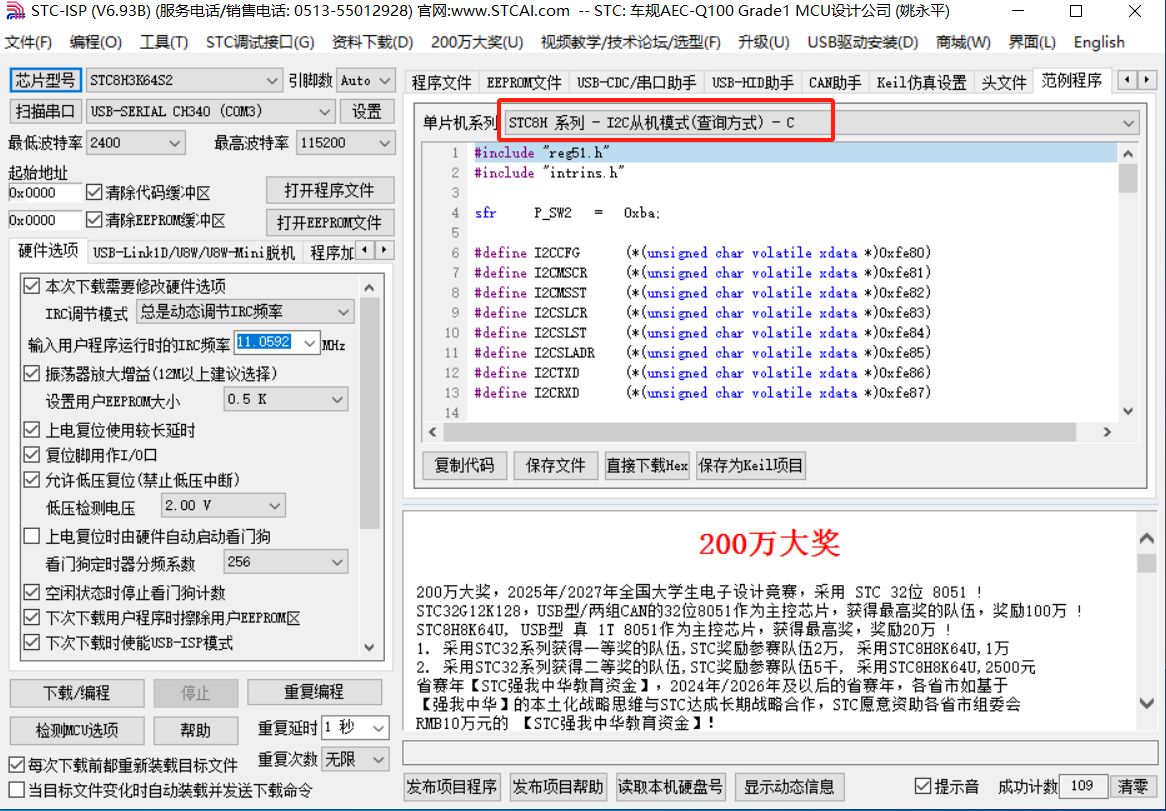
Task: Click code editor scroll down arrow
Action: (1128, 411)
